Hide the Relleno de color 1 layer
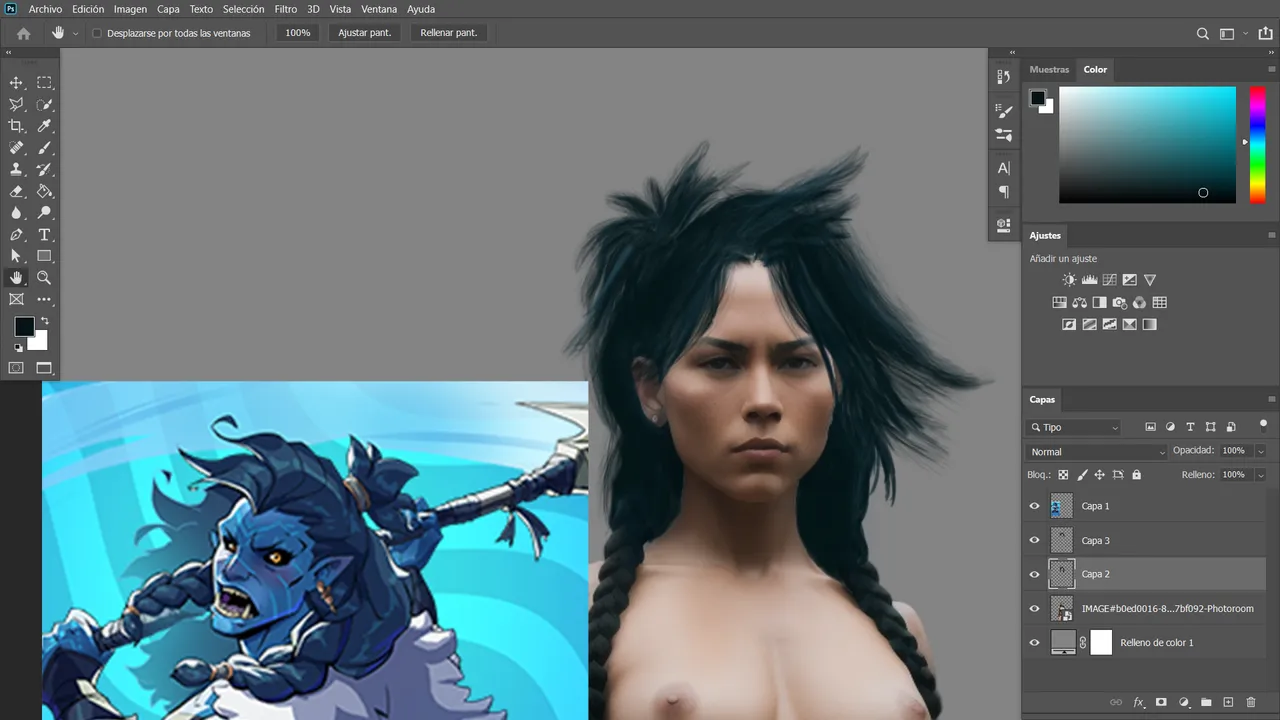 1035,642
